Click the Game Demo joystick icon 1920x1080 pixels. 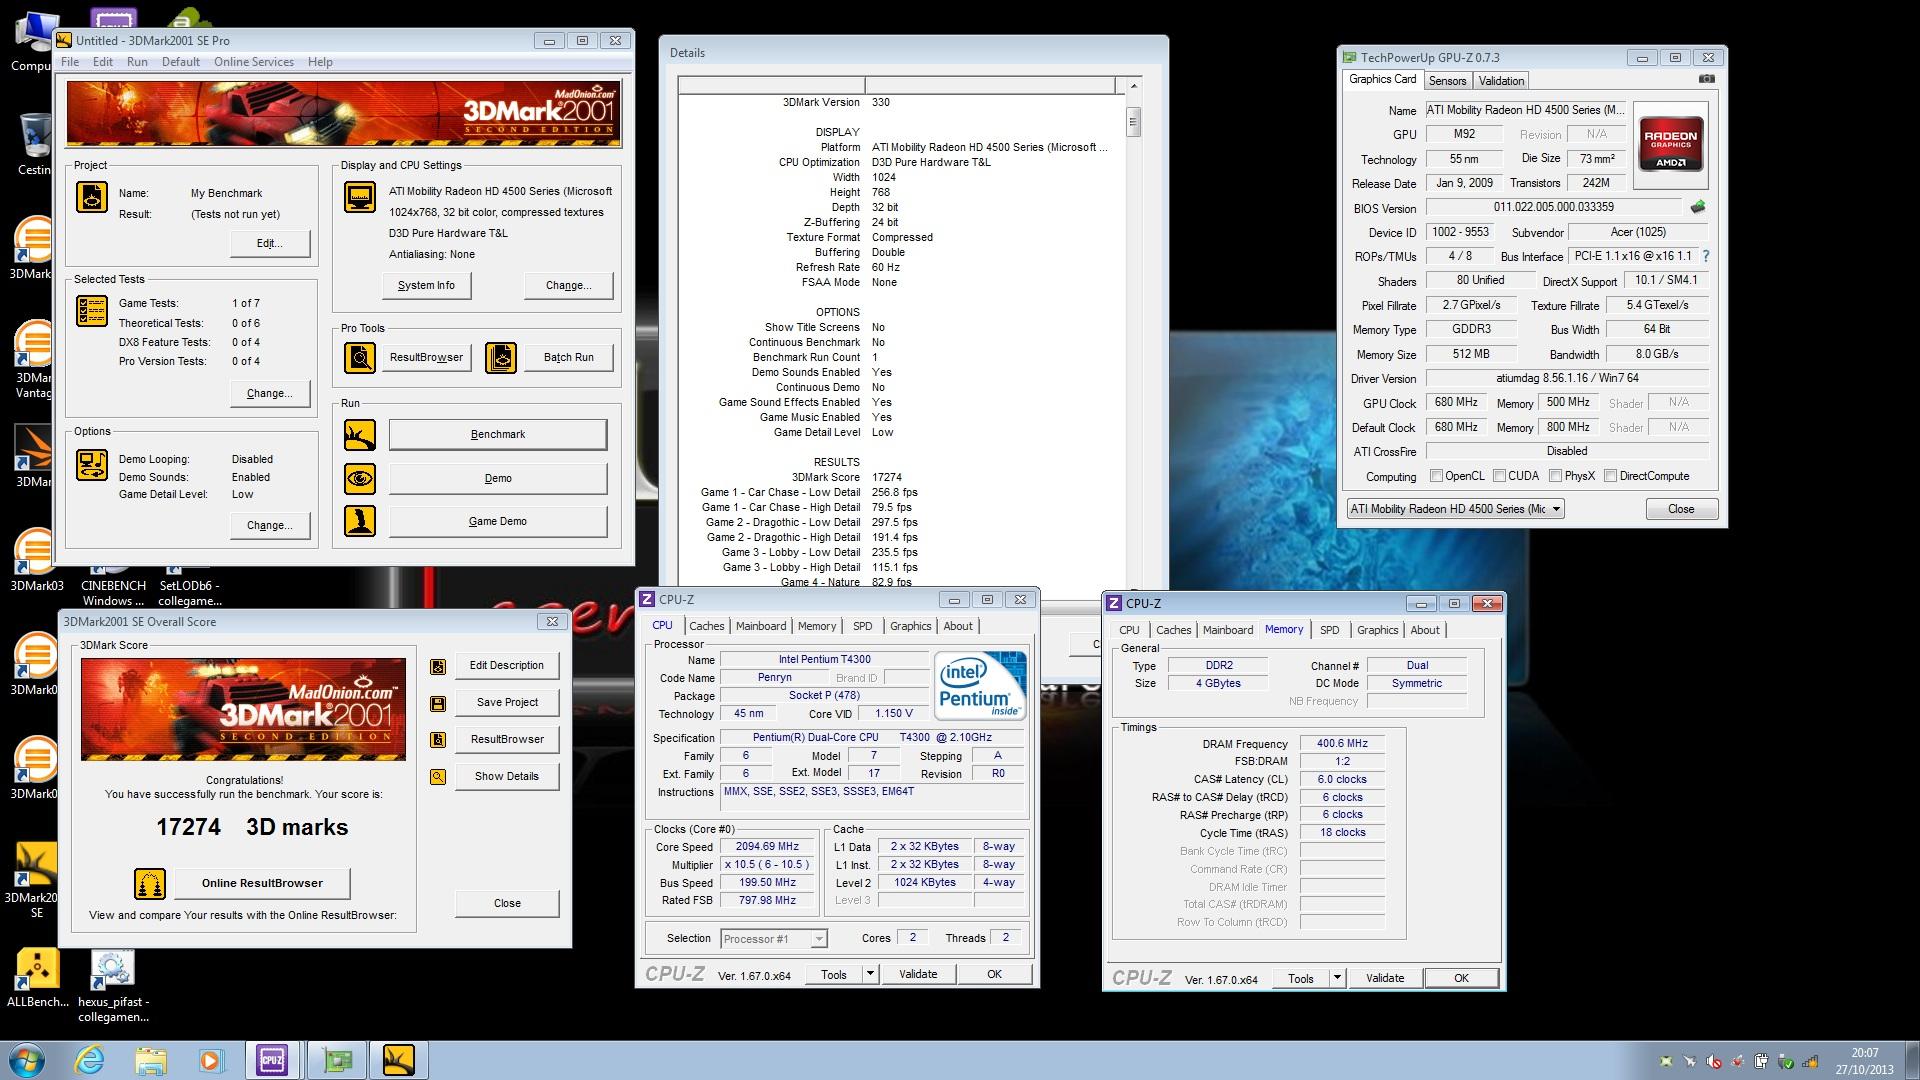(x=360, y=521)
